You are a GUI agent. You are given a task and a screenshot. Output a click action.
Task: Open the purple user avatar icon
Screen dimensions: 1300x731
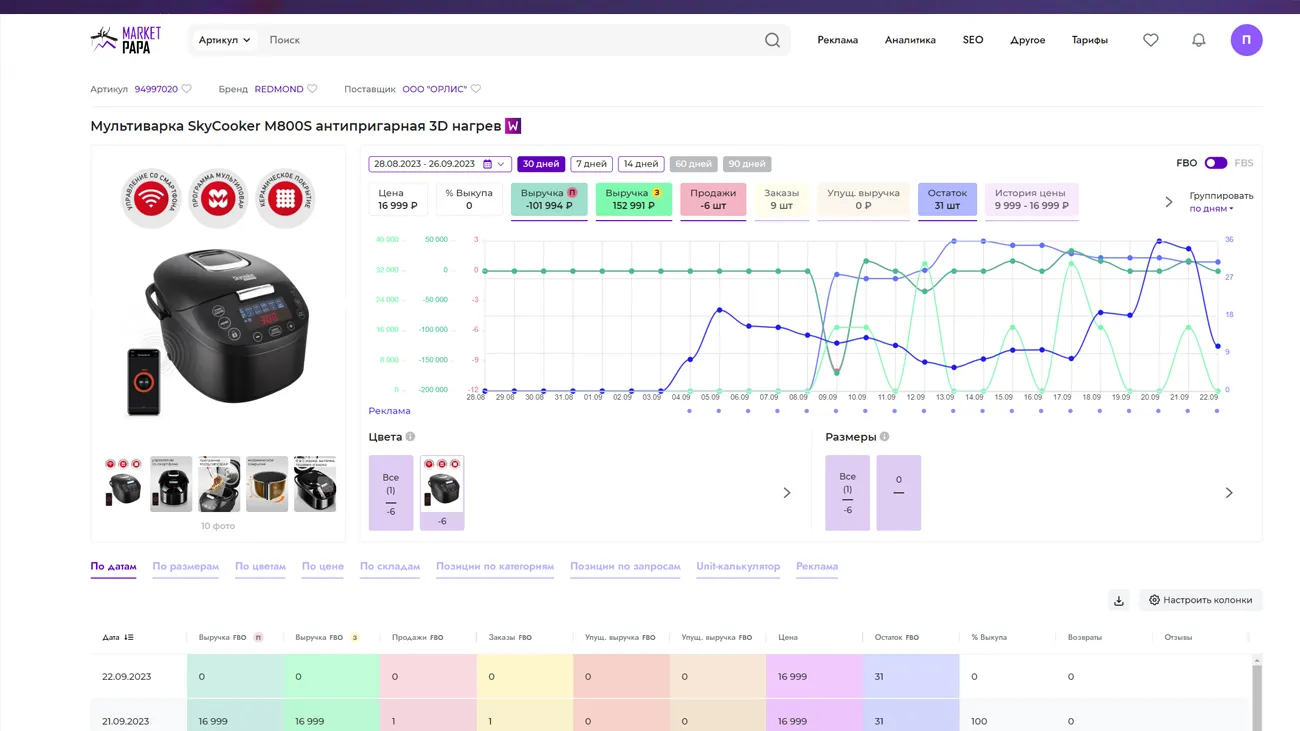coord(1246,40)
